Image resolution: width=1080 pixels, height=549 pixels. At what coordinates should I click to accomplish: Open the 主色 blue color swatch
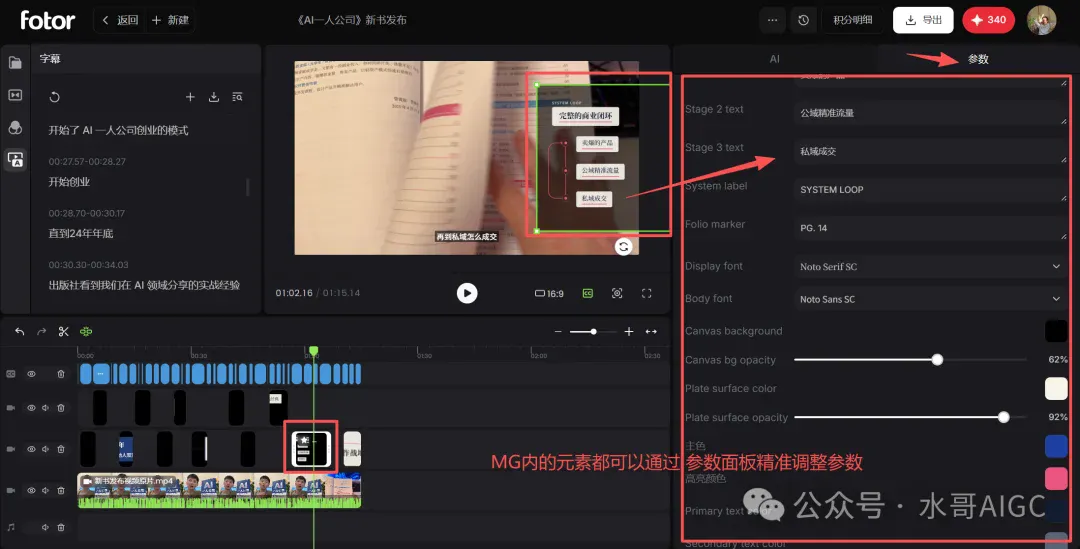point(1056,446)
